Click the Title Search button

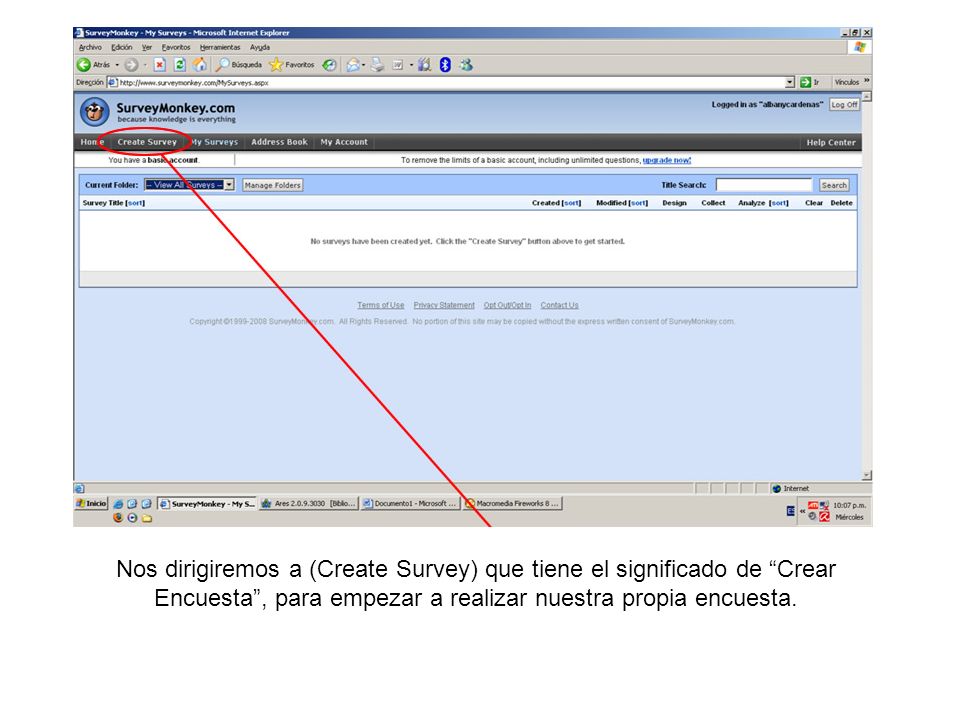click(x=834, y=185)
